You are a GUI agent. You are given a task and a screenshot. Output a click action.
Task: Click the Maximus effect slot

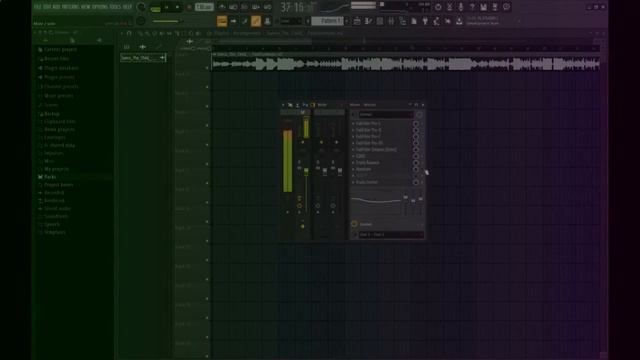click(382, 169)
